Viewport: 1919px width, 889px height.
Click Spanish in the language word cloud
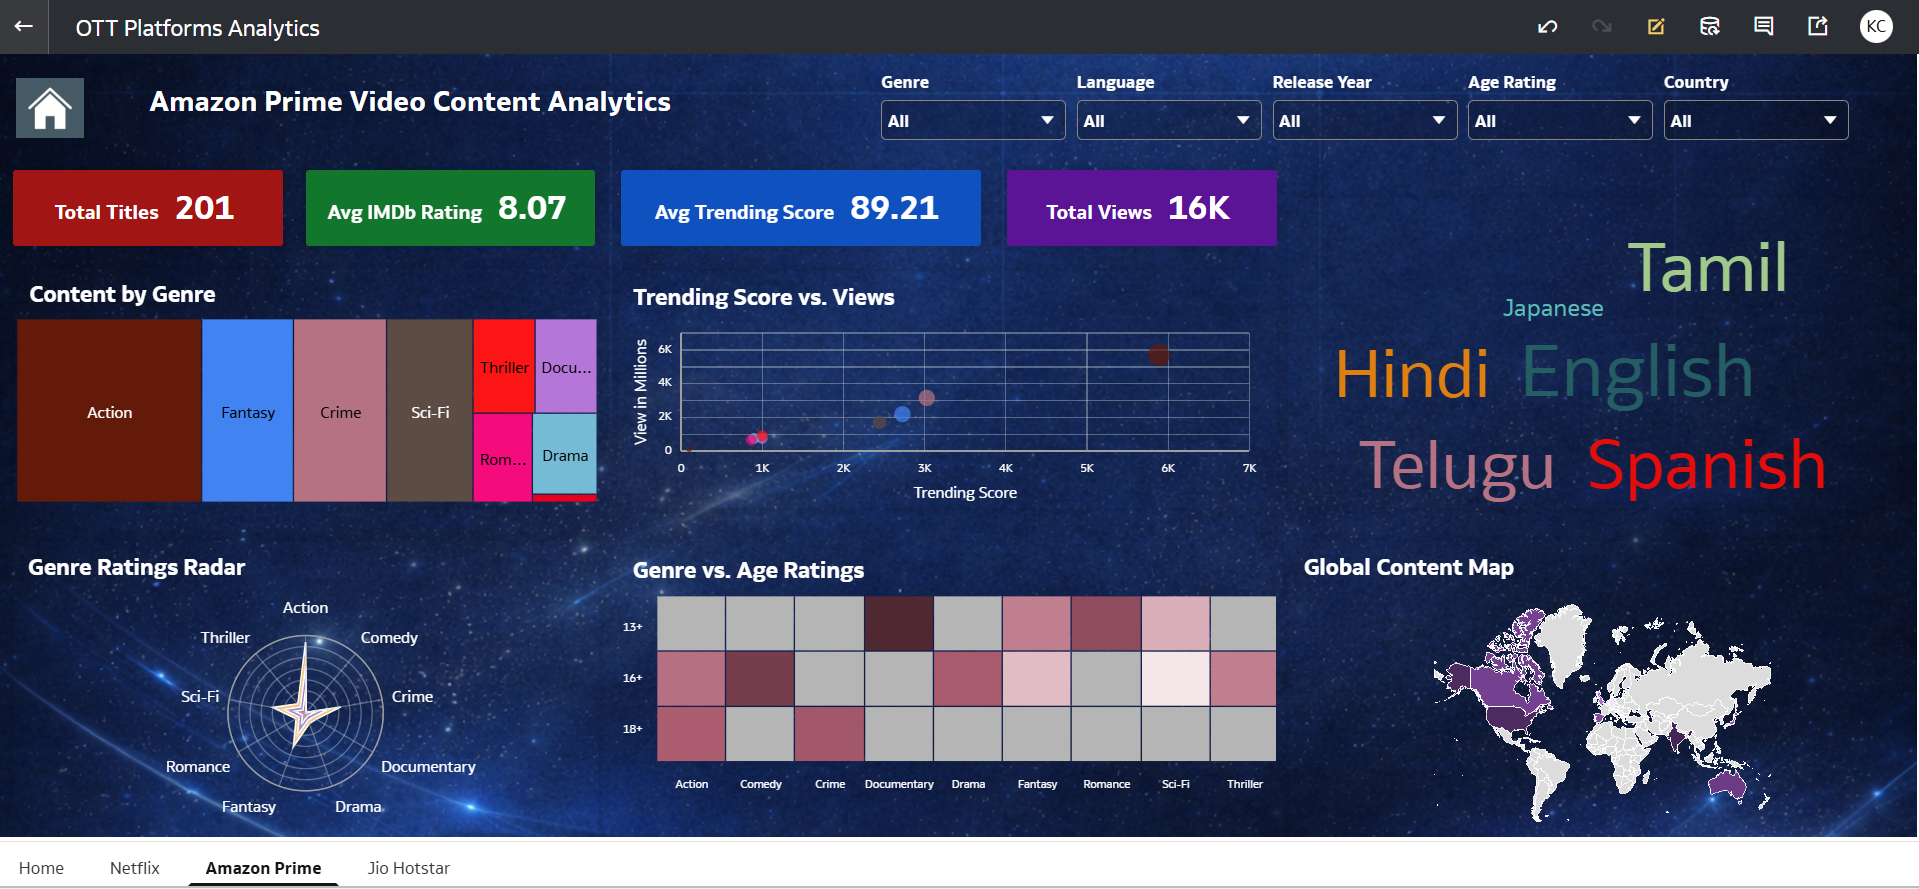[x=1706, y=466]
